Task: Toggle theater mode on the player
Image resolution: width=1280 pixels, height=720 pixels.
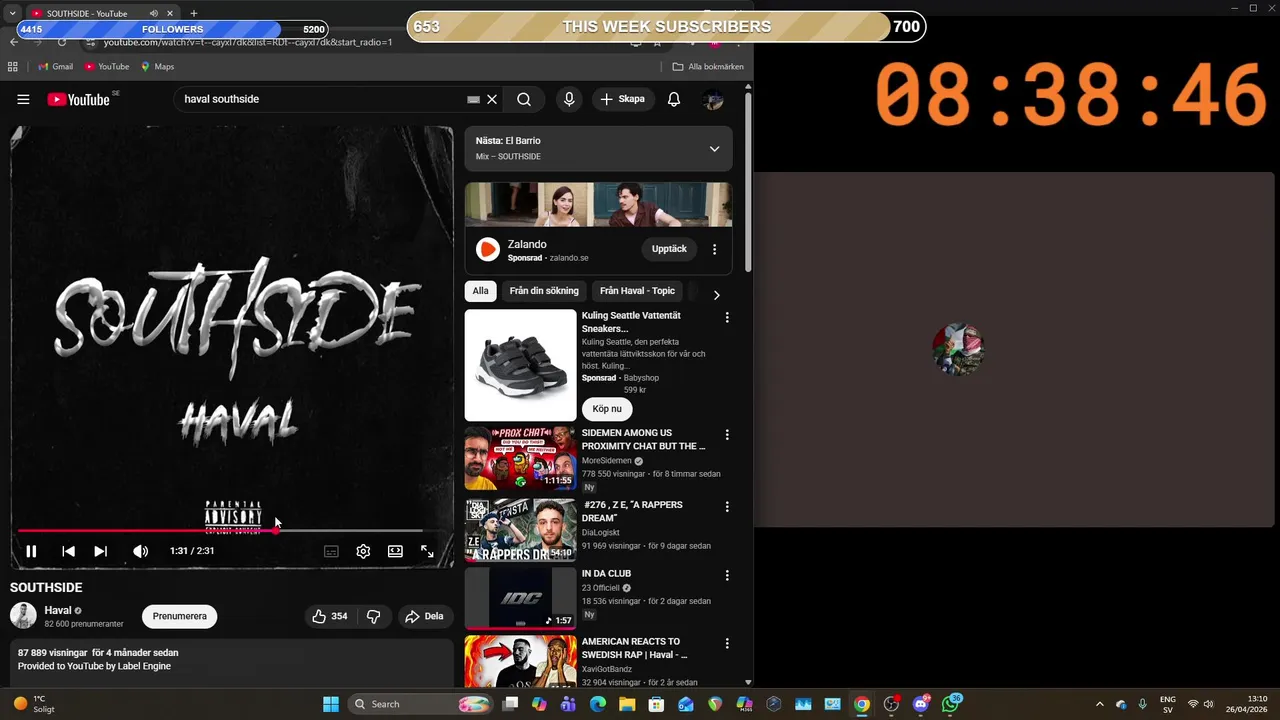Action: point(395,551)
